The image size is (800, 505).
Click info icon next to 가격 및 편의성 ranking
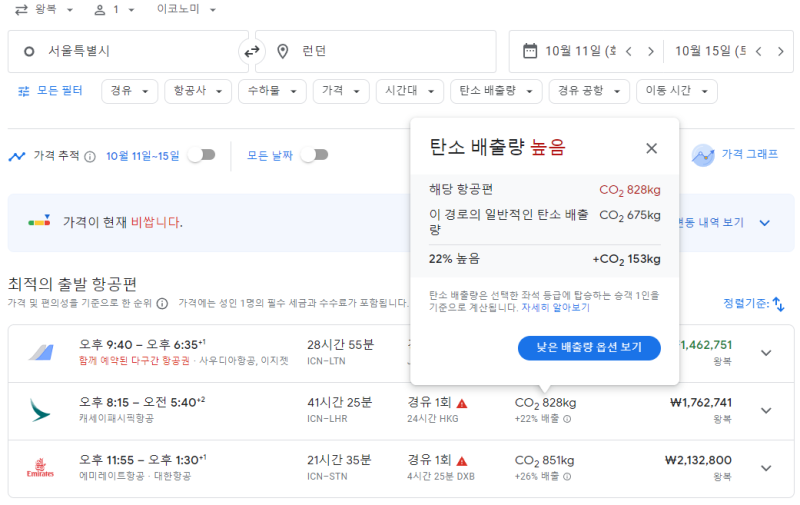[162, 304]
